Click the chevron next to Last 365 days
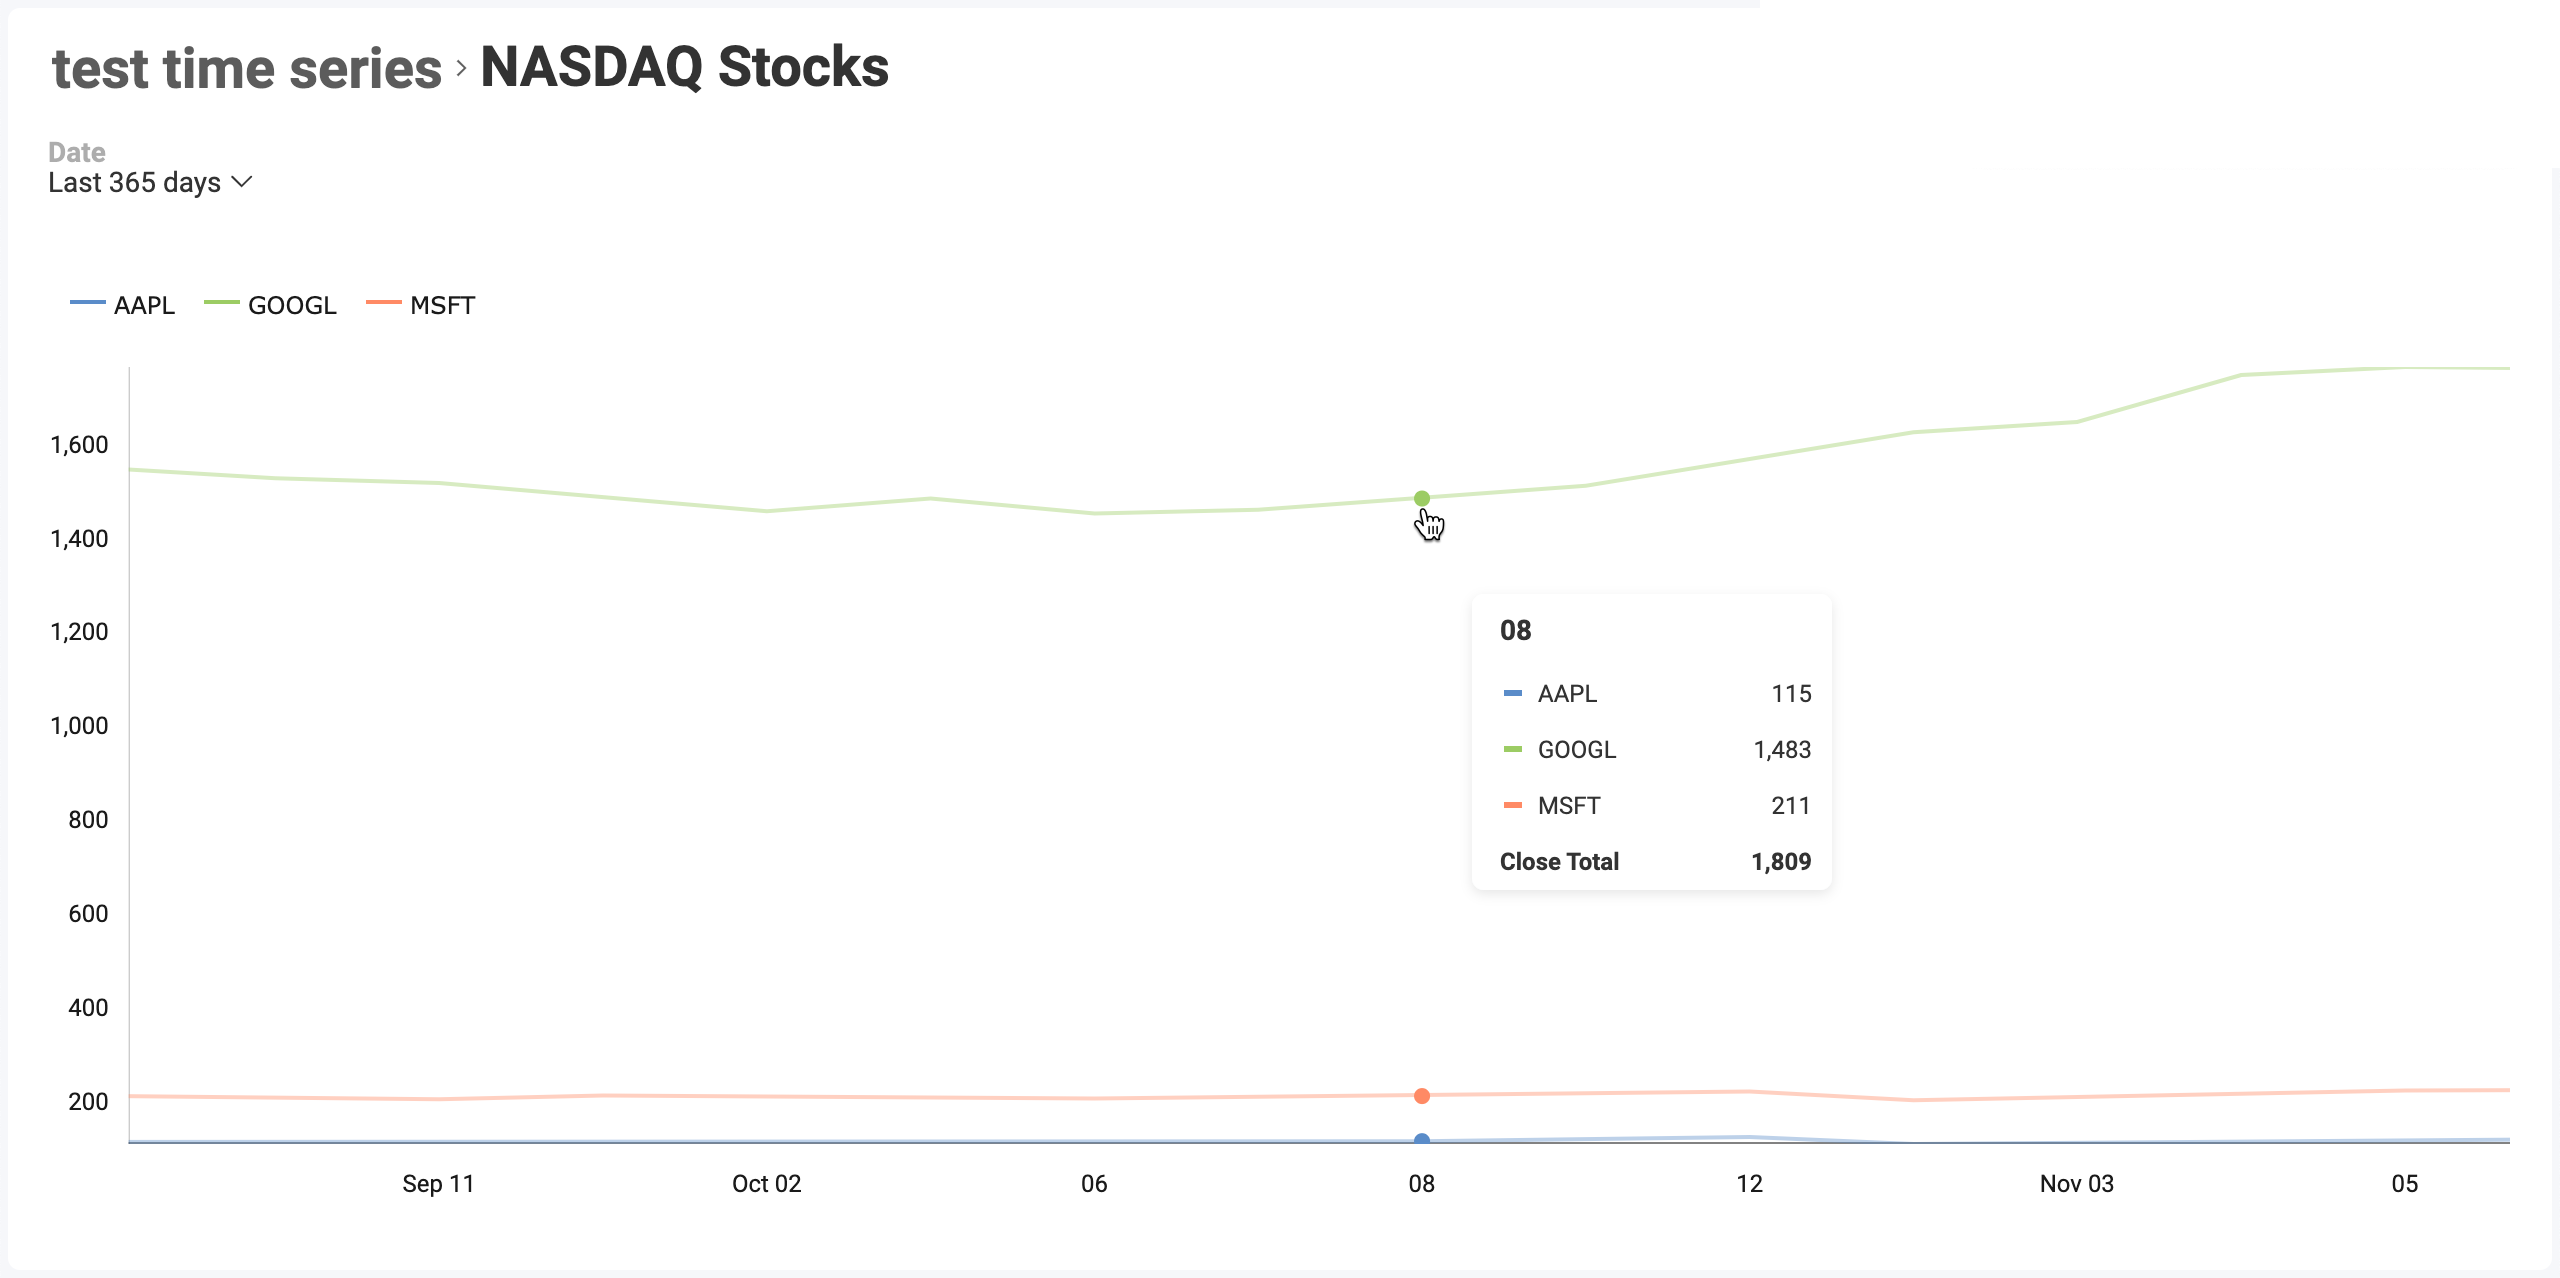Image resolution: width=2560 pixels, height=1278 pixels. [x=242, y=182]
